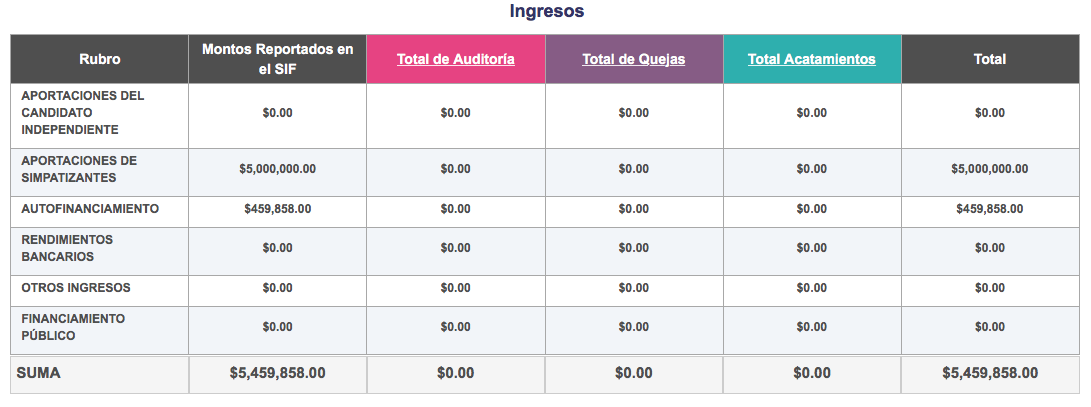The image size is (1091, 407).
Task: Click the Total de Quejas link
Action: (634, 59)
